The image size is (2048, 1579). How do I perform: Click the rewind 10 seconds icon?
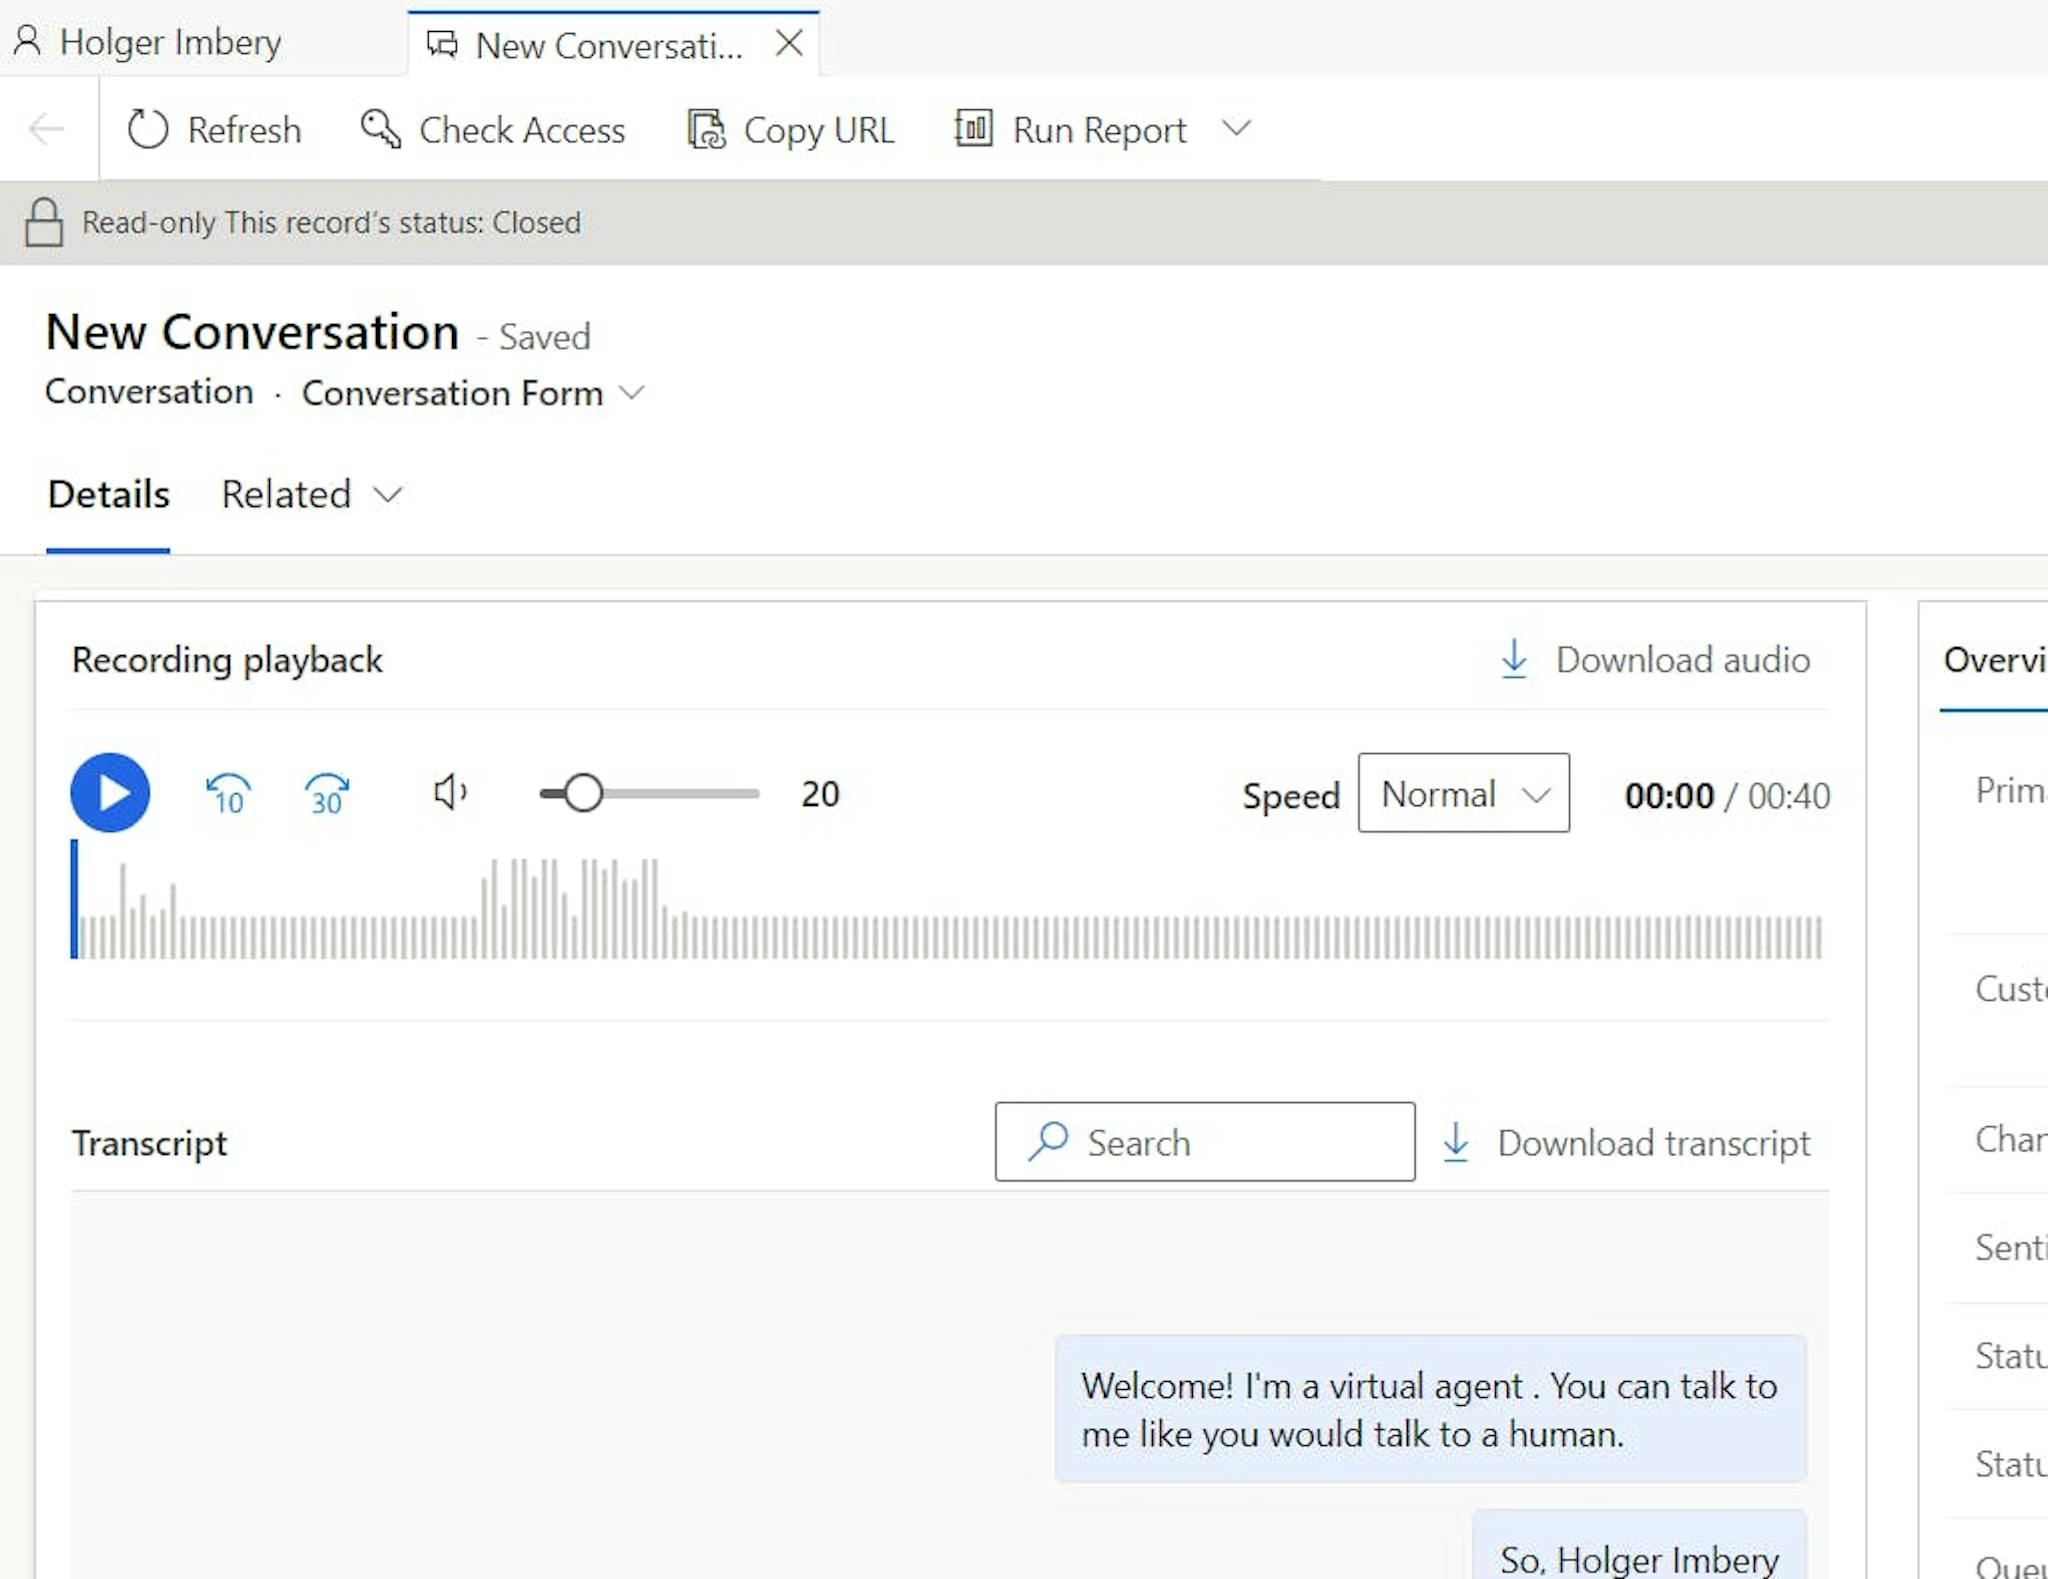pos(227,793)
